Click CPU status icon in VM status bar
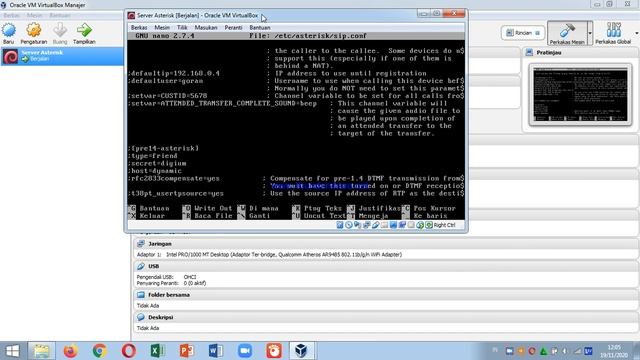Screen dimensions: 640x360 point(411,225)
